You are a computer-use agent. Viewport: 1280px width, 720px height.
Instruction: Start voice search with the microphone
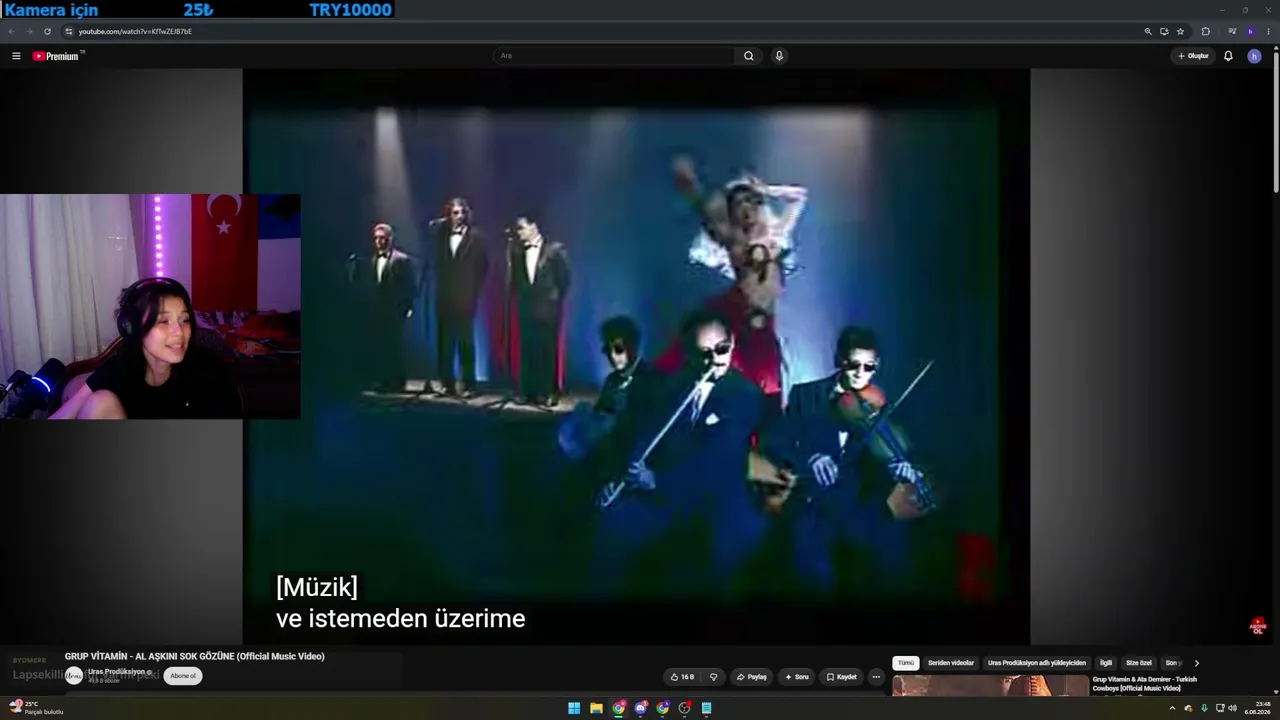779,56
